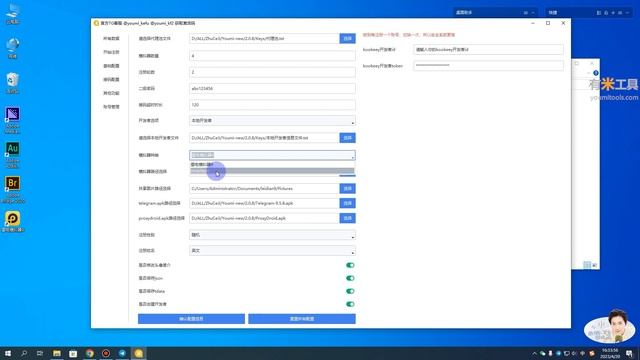Select the fifth left sidebar menu item
This screenshot has height=360, width=640.
pyautogui.click(x=111, y=93)
